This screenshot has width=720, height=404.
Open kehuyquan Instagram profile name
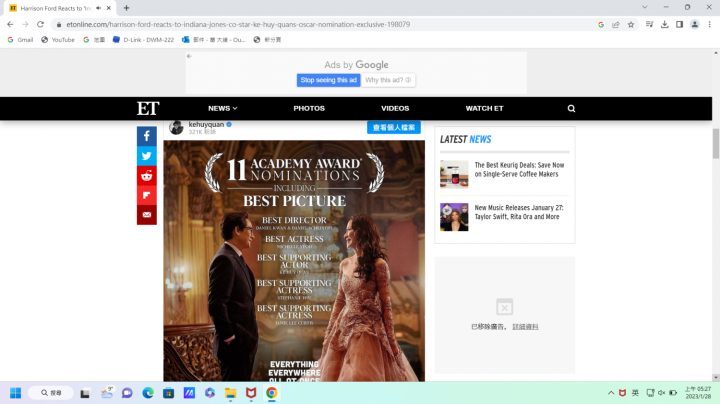click(x=206, y=124)
